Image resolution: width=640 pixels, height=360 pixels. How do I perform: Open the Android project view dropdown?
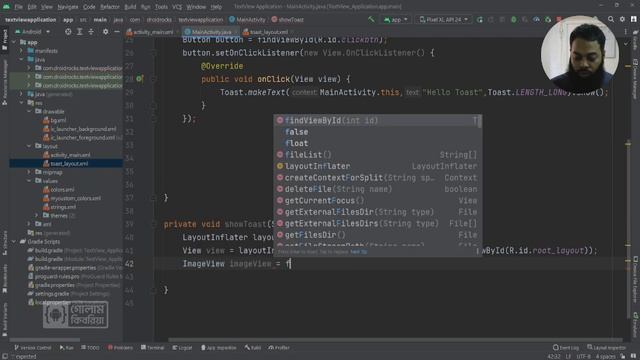pos(32,31)
